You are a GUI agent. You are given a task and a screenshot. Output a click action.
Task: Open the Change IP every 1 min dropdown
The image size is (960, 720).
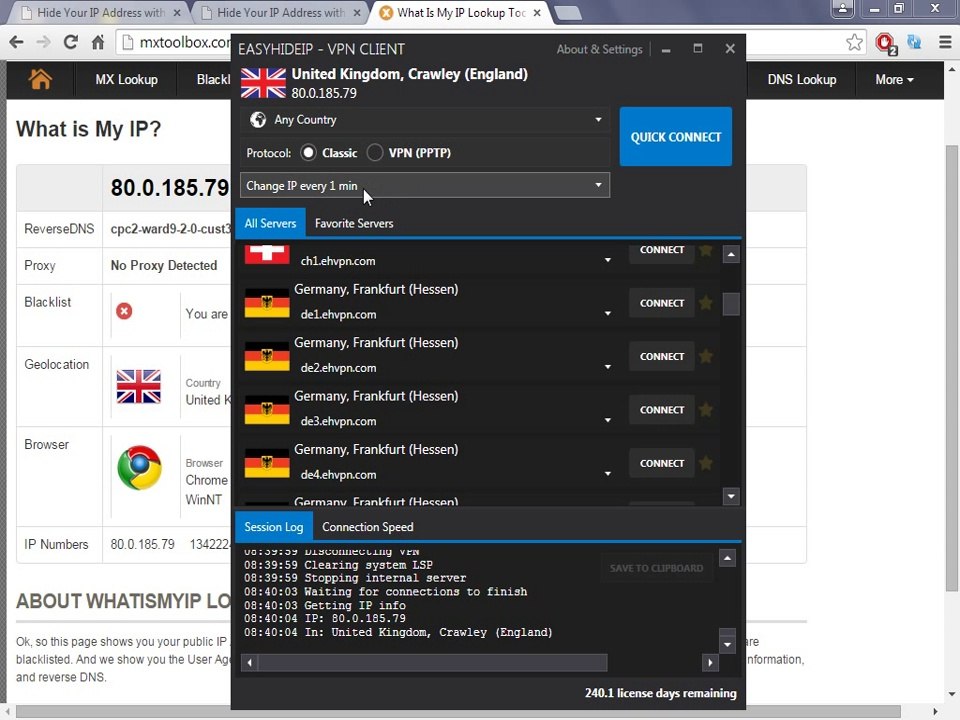[x=425, y=185]
